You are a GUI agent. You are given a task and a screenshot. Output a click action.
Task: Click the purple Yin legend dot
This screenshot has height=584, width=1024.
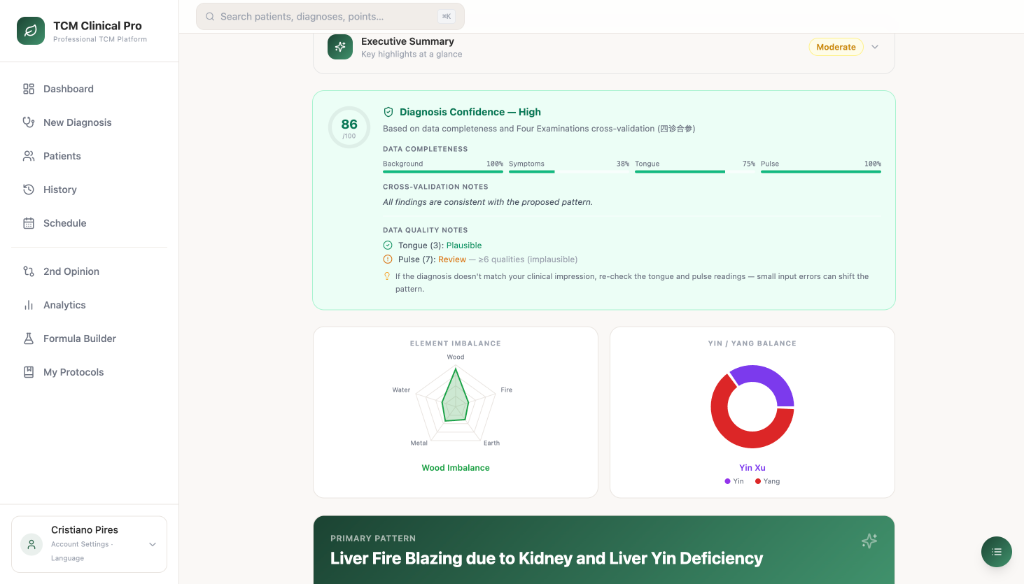click(728, 481)
